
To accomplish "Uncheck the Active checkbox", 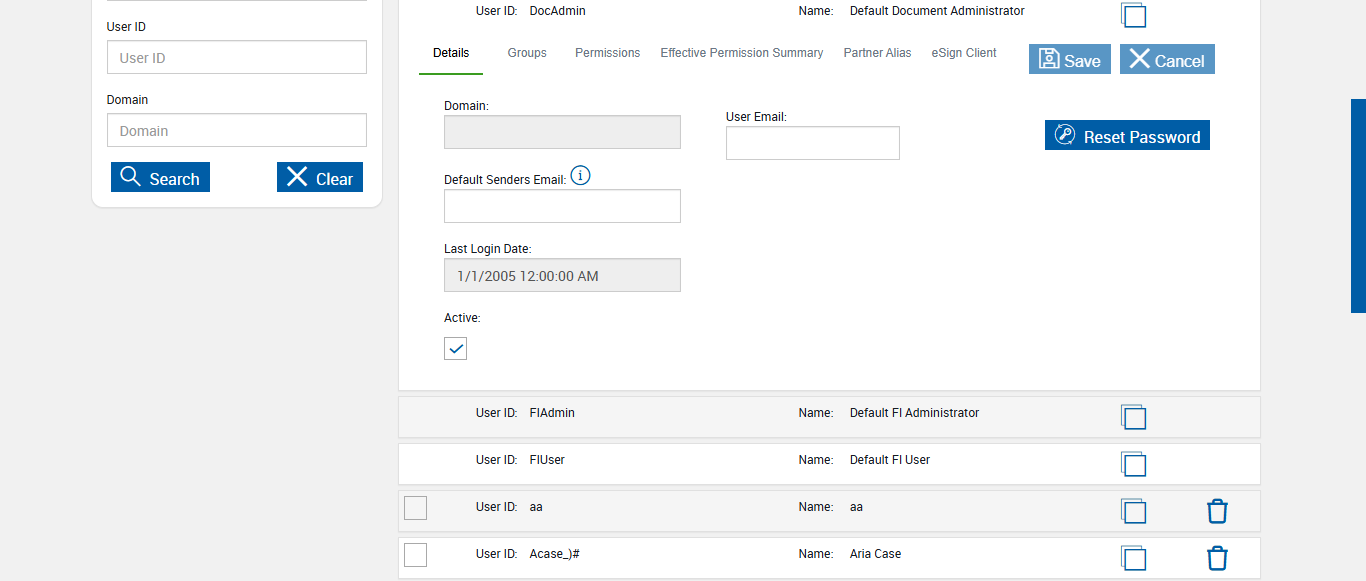I will (x=455, y=348).
